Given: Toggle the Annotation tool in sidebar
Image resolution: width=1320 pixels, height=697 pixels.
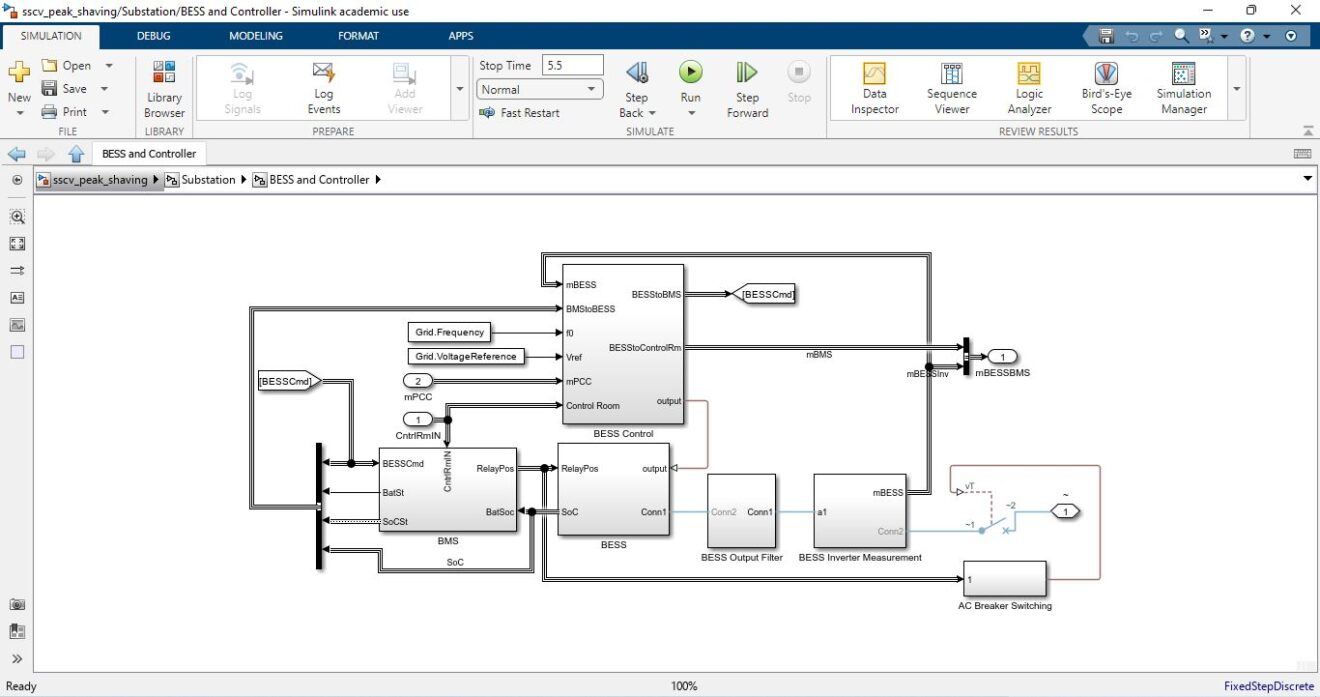Looking at the screenshot, I should 17,297.
